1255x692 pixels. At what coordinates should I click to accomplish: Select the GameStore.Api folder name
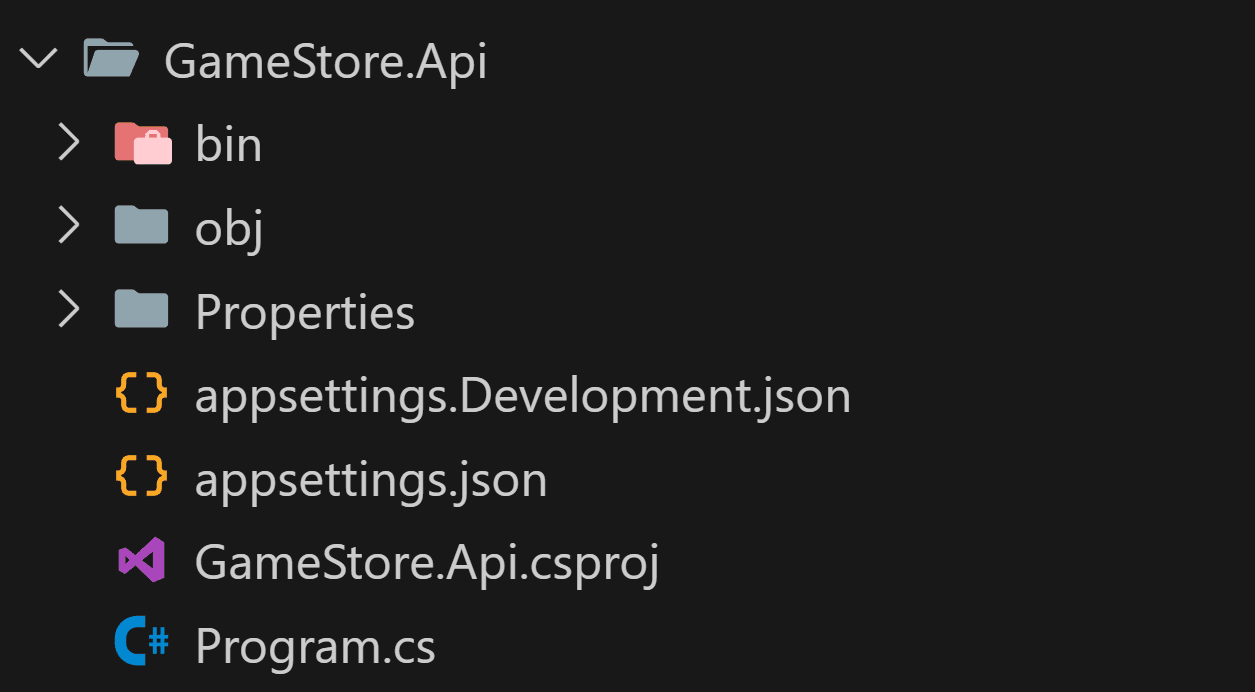point(326,62)
